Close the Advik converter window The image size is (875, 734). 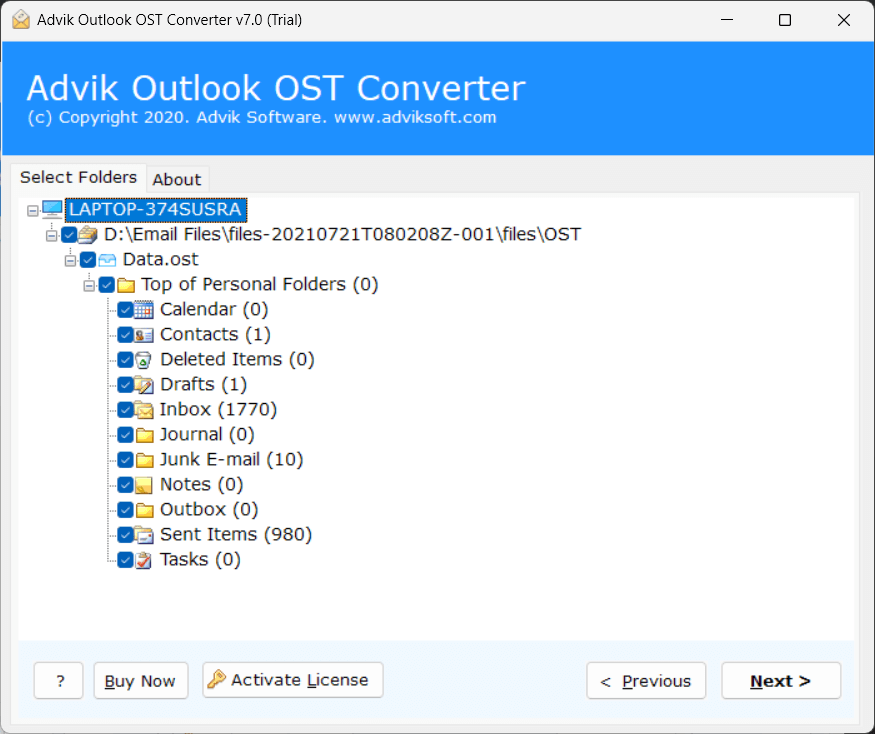click(x=844, y=20)
